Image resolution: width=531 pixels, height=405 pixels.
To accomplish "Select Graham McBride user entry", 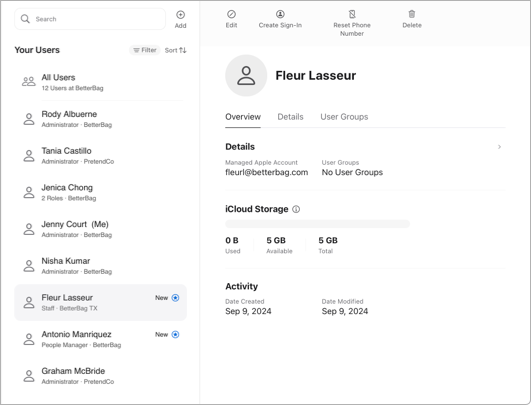I will click(x=101, y=376).
